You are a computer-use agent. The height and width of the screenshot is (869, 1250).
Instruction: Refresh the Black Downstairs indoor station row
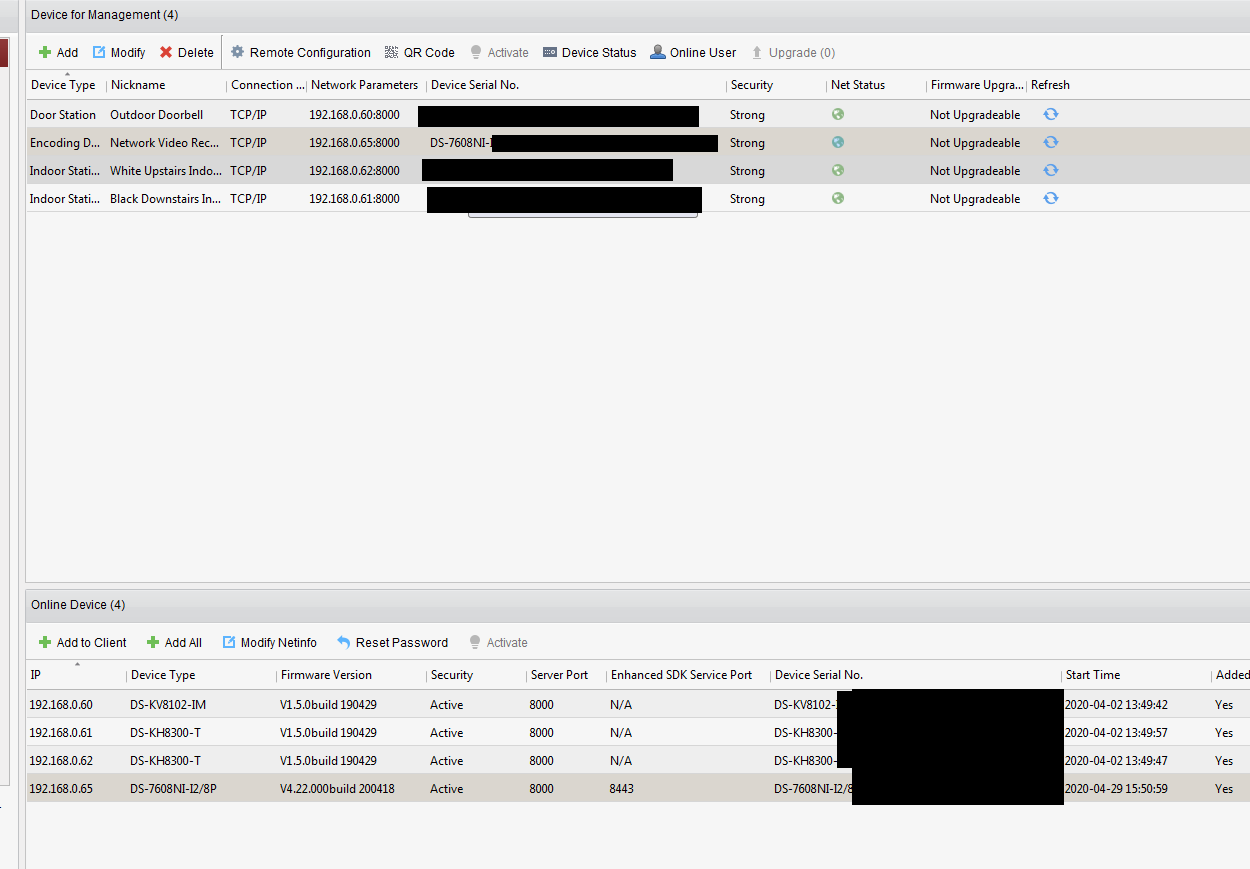1050,199
